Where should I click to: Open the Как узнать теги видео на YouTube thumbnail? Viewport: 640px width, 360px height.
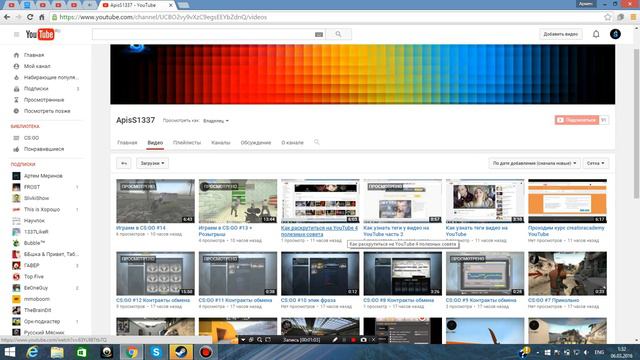click(x=485, y=201)
